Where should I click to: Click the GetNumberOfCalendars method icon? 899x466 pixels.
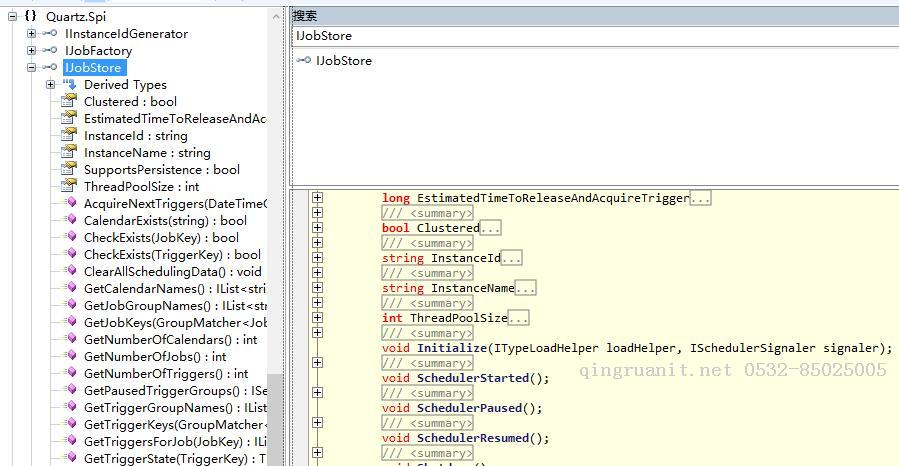pos(72,339)
